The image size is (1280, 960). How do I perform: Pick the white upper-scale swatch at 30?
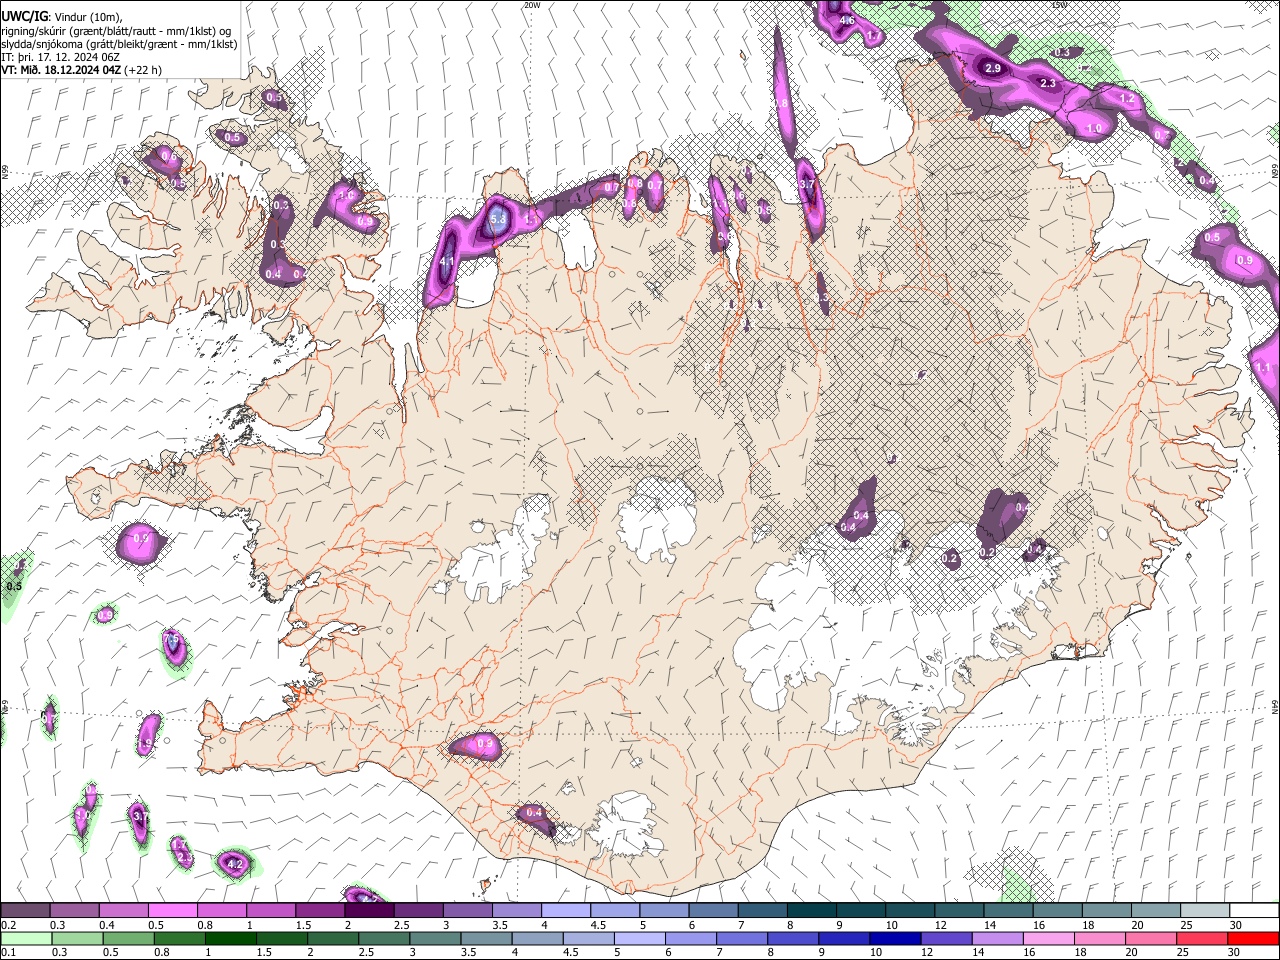point(1255,911)
